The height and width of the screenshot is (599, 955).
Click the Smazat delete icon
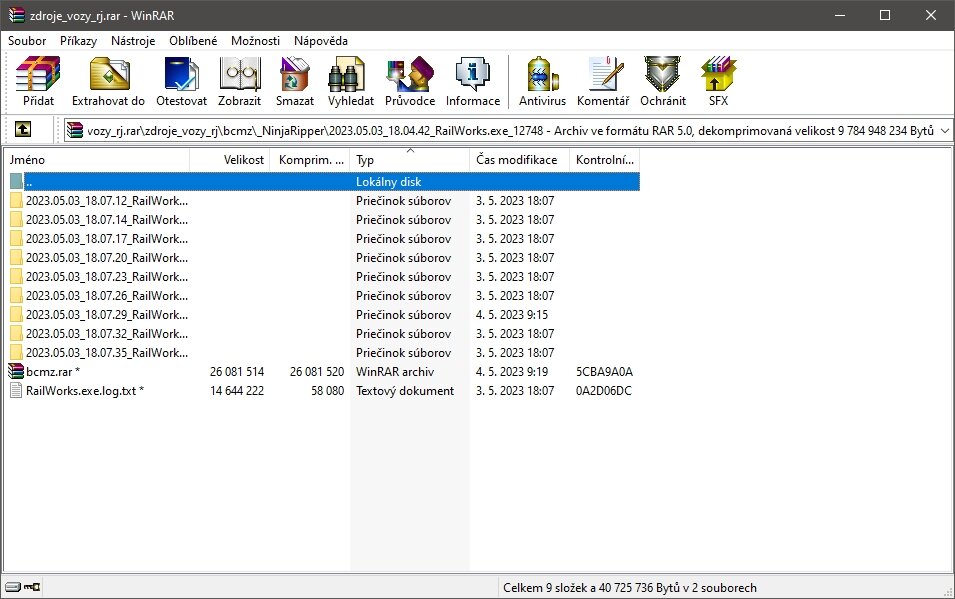coord(295,74)
